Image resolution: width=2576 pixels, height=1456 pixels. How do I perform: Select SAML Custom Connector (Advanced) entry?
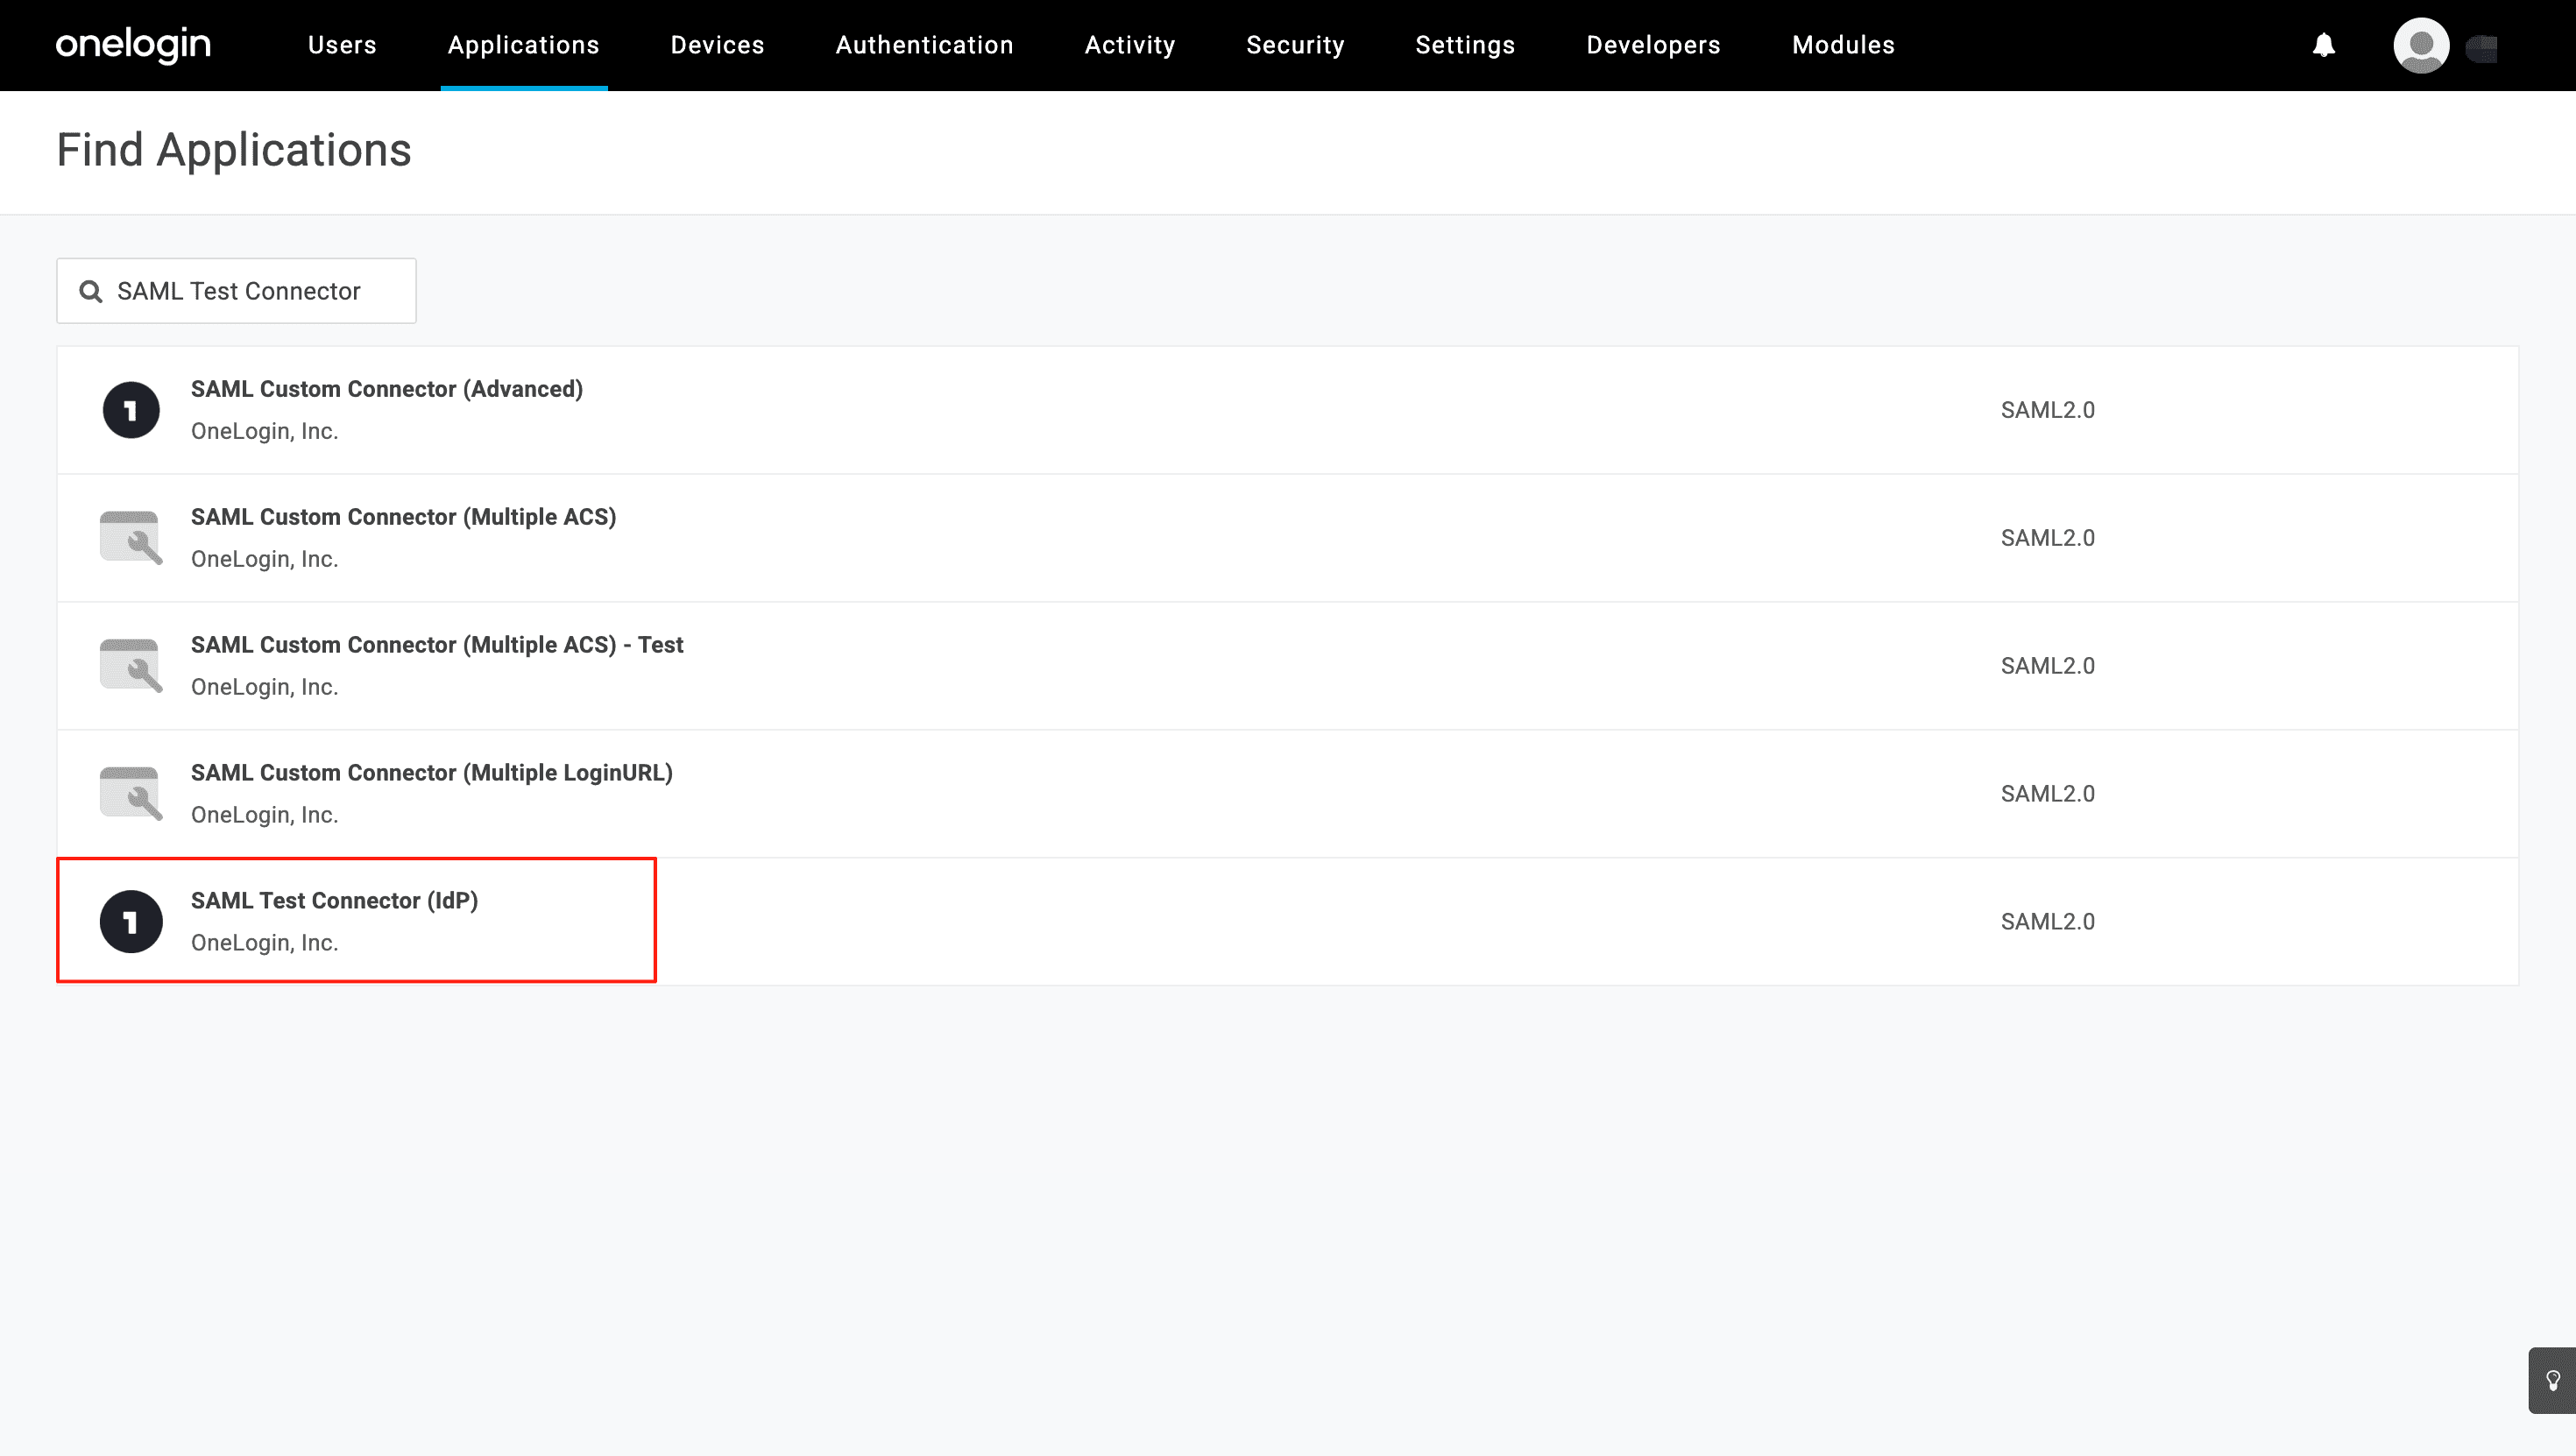pos(386,389)
